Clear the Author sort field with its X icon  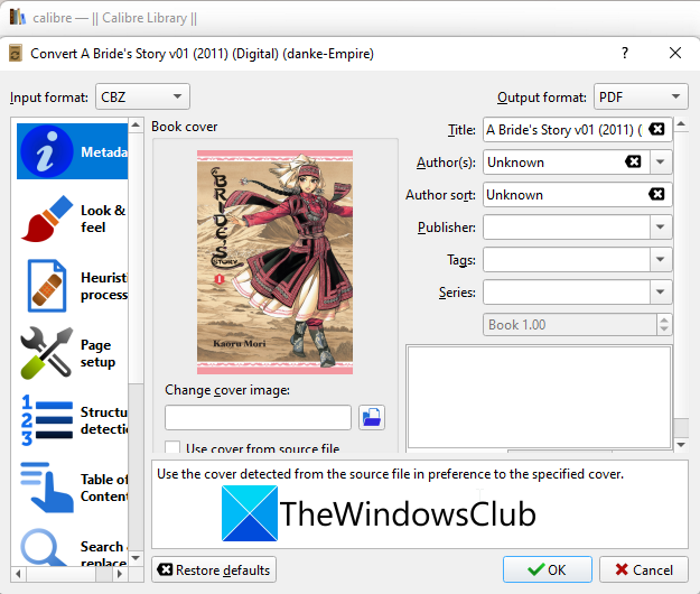point(657,194)
